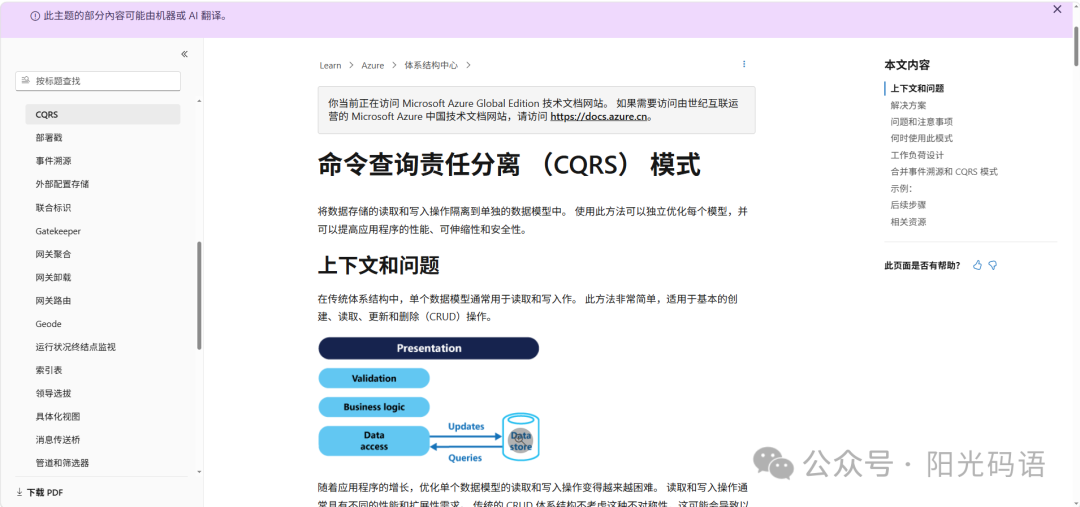The height and width of the screenshot is (507, 1080).
Task: Open 消息传送桥 sidebar entry
Action: pyautogui.click(x=58, y=439)
